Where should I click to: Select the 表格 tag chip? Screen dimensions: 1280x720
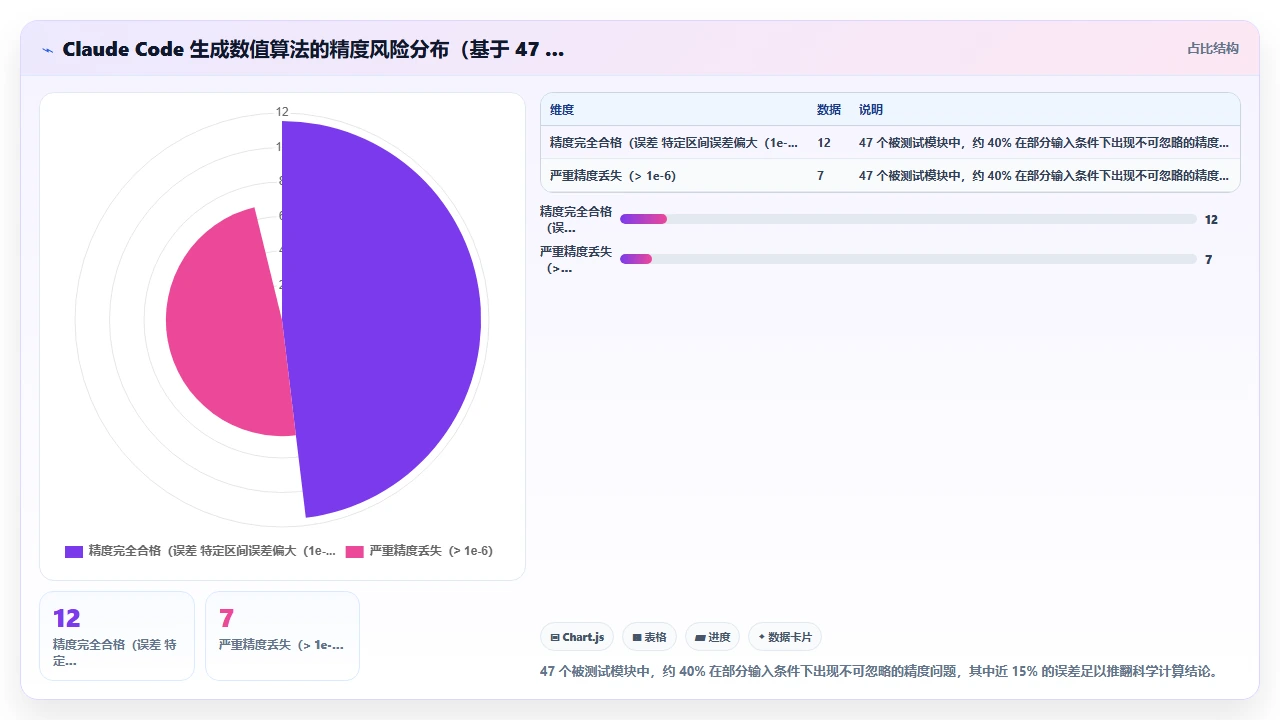point(649,637)
